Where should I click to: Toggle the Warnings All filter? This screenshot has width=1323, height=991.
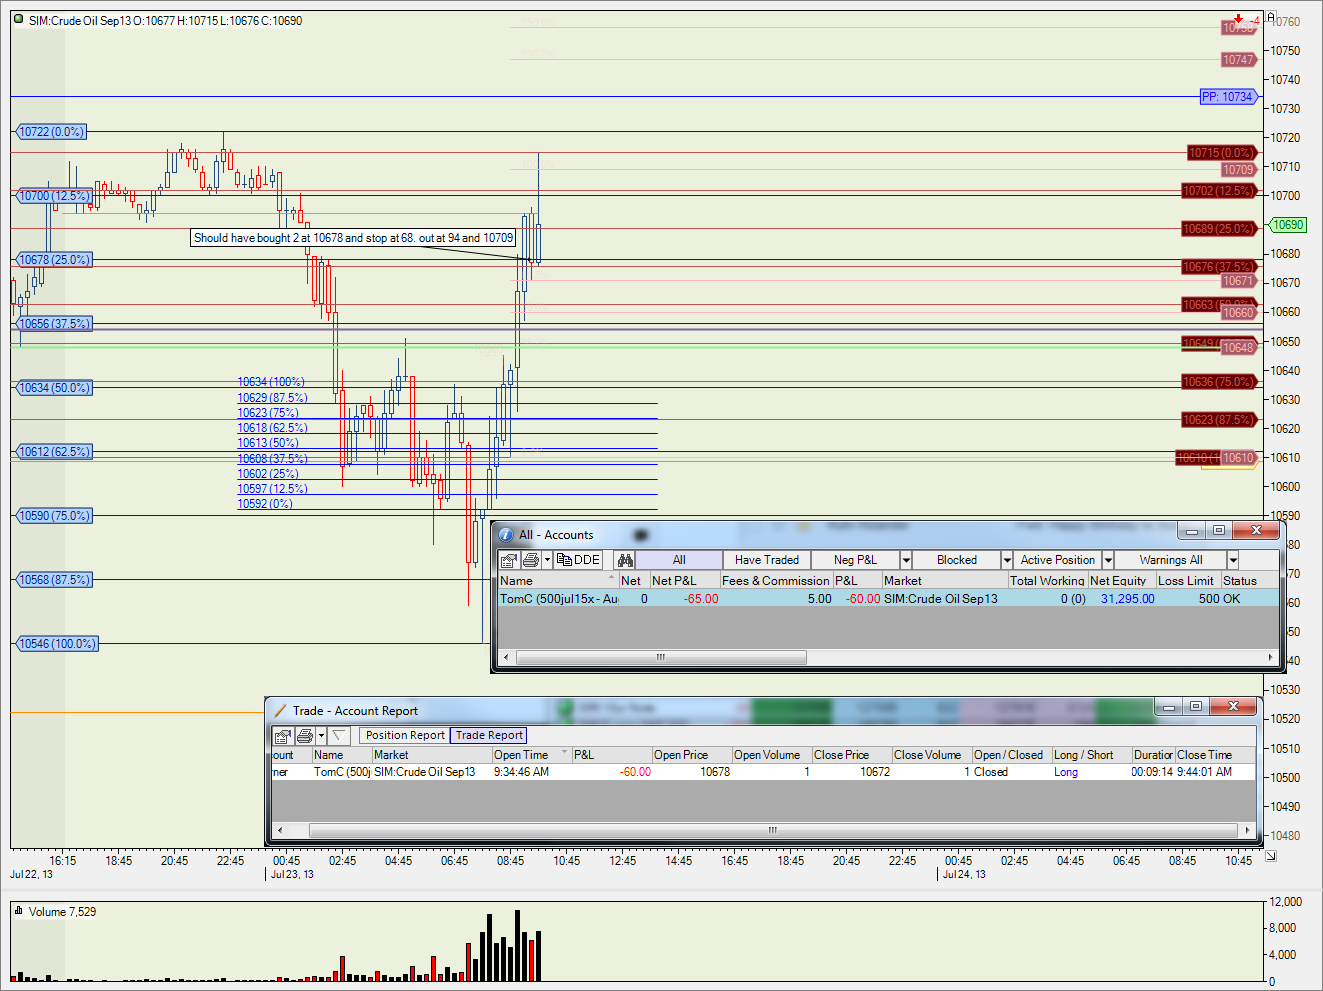click(x=1171, y=560)
